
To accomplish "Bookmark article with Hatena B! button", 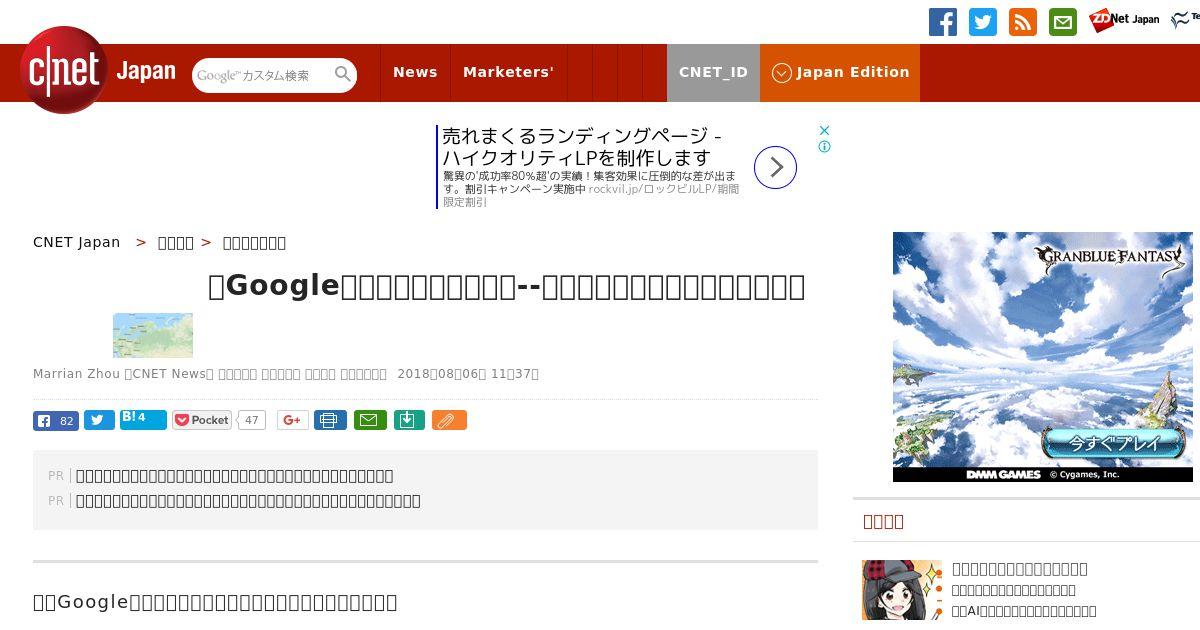I will coord(143,419).
